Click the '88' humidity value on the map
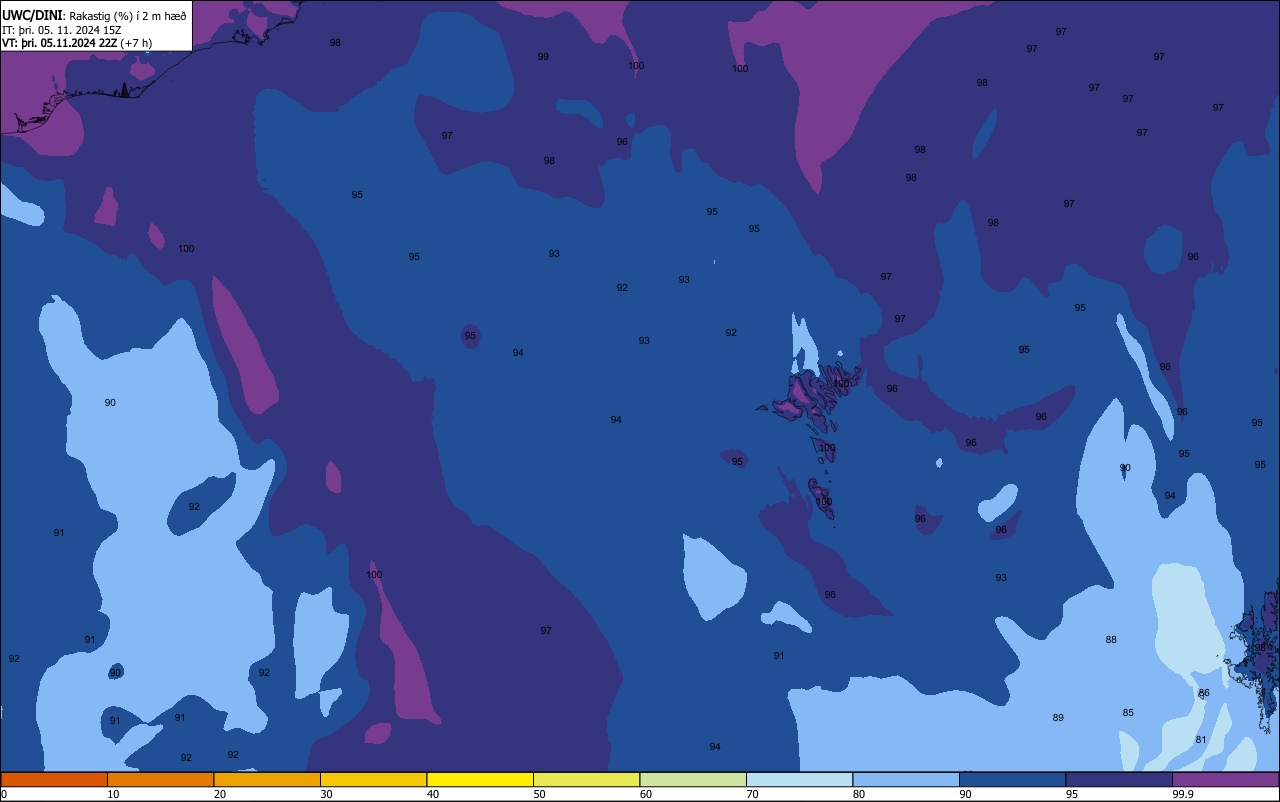This screenshot has width=1280, height=802. pos(1111,640)
